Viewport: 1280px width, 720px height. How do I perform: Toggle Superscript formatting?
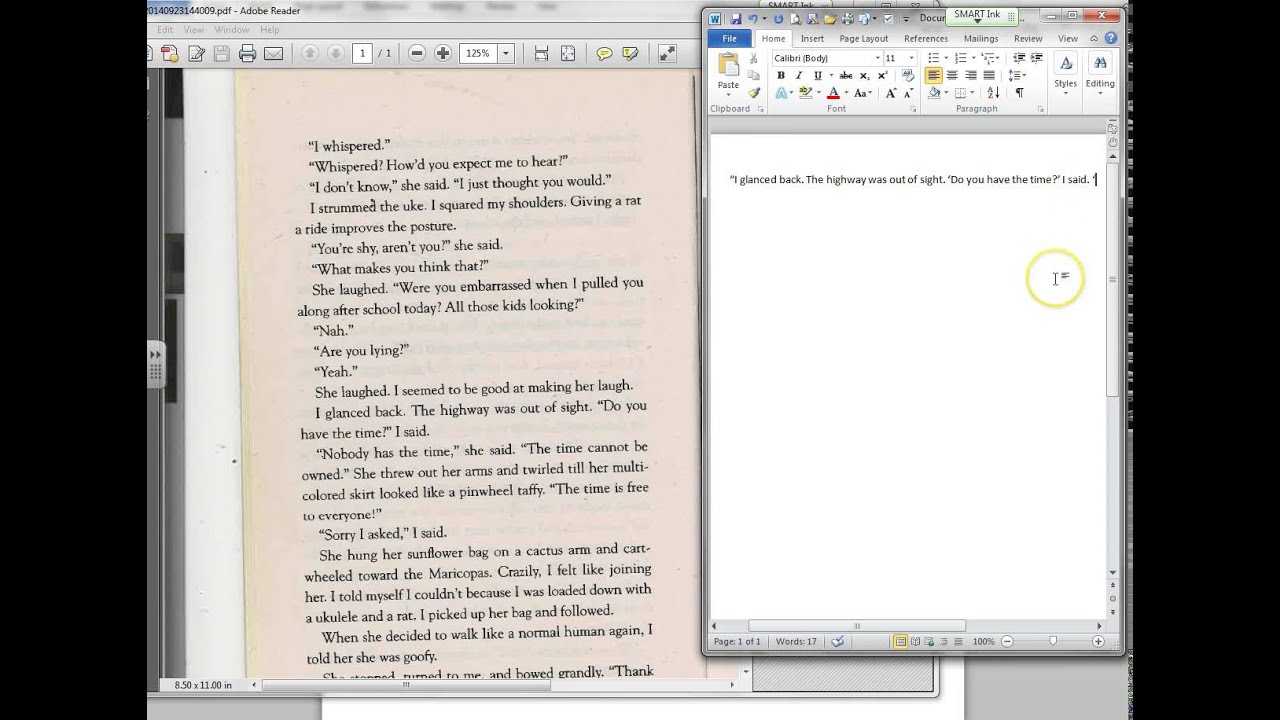point(883,75)
